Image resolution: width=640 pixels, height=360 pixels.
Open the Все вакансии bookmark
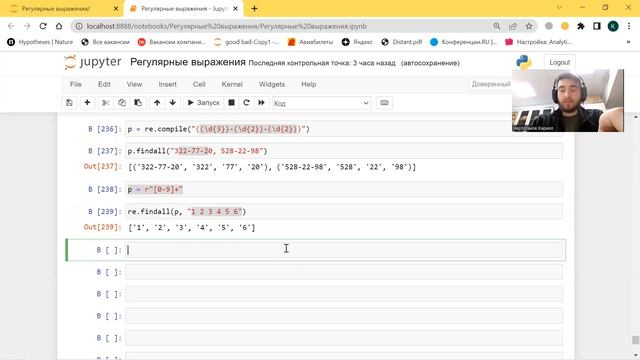(x=105, y=42)
